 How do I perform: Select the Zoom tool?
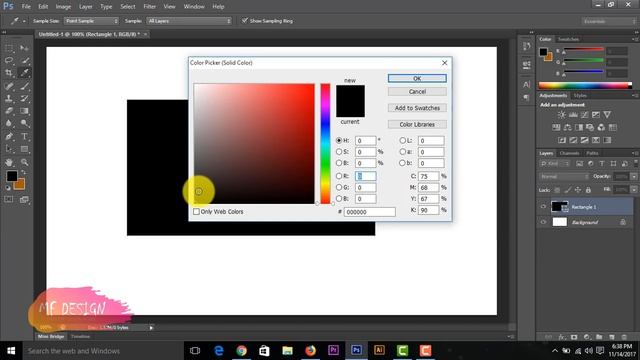(x=24, y=162)
